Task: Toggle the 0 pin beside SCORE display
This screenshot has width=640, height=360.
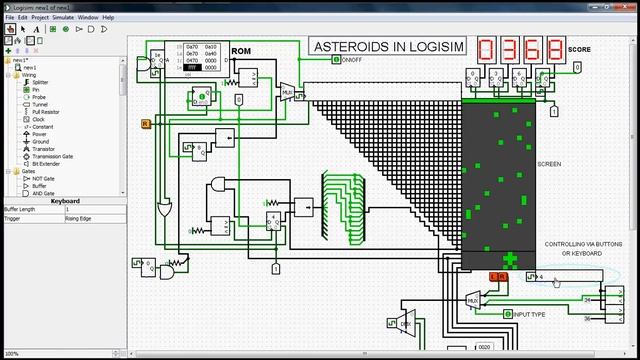Action: 577,67
